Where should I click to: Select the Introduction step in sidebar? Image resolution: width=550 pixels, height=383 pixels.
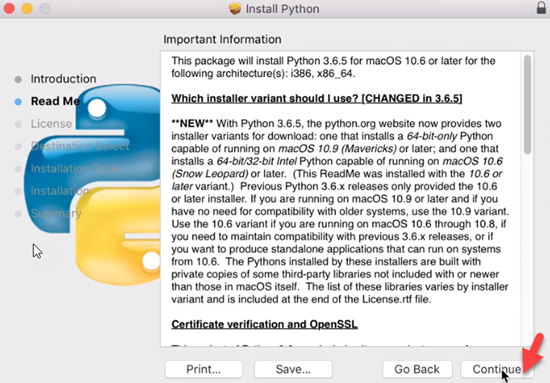click(x=63, y=79)
